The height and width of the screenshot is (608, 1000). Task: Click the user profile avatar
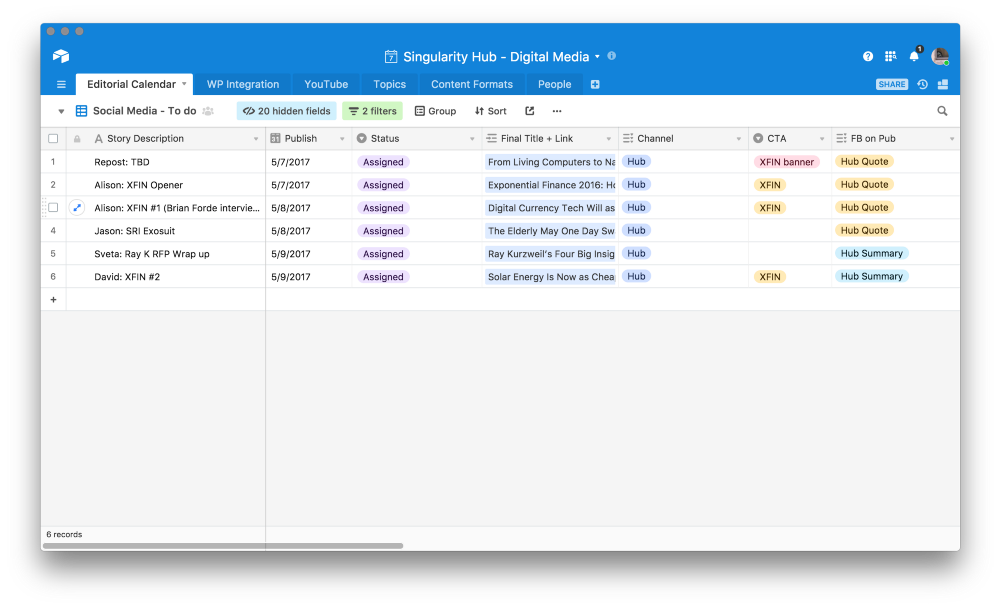[940, 56]
